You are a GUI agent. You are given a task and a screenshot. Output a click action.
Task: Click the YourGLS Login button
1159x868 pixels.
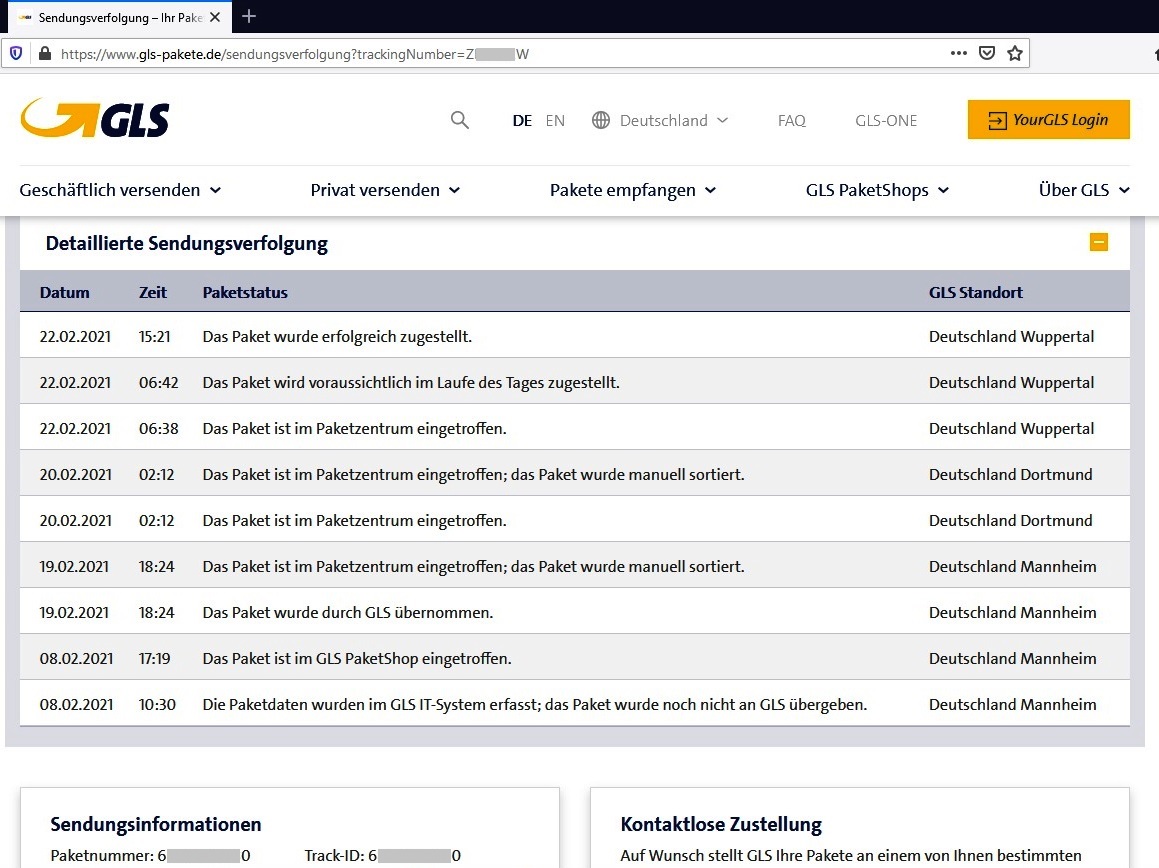point(1048,120)
